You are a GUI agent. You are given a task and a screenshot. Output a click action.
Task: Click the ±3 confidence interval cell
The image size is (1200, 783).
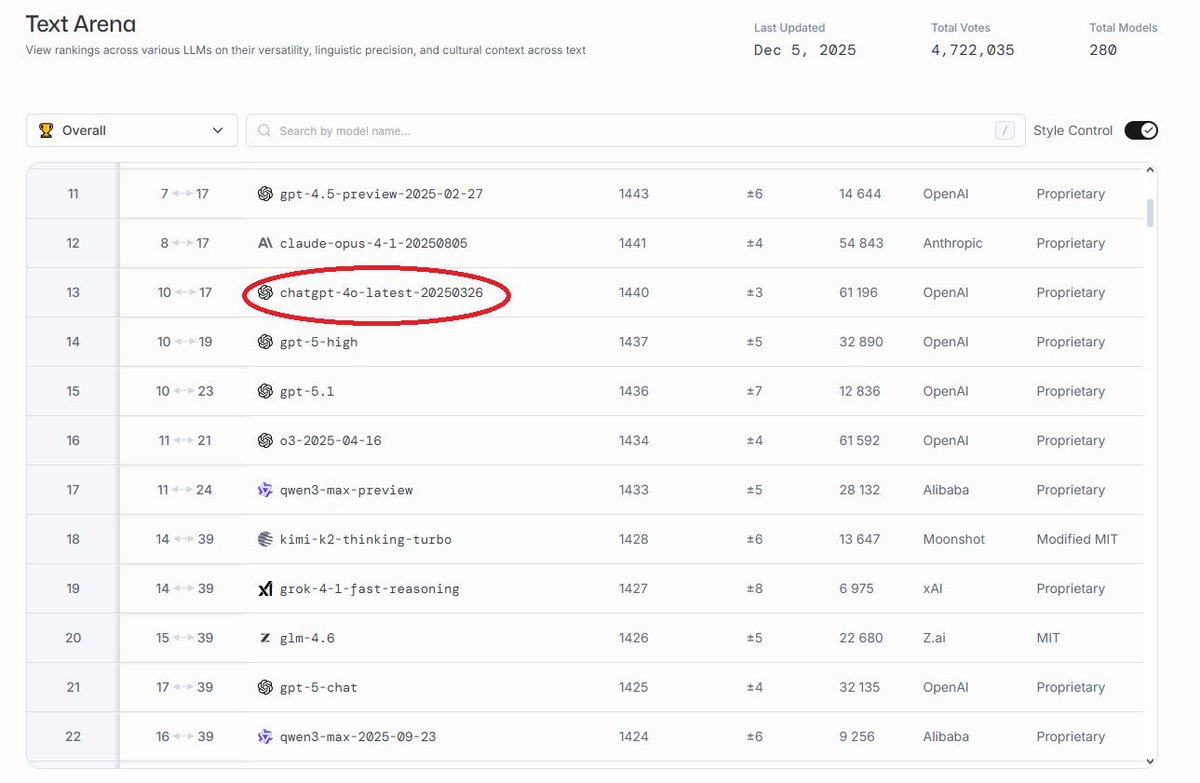click(754, 293)
